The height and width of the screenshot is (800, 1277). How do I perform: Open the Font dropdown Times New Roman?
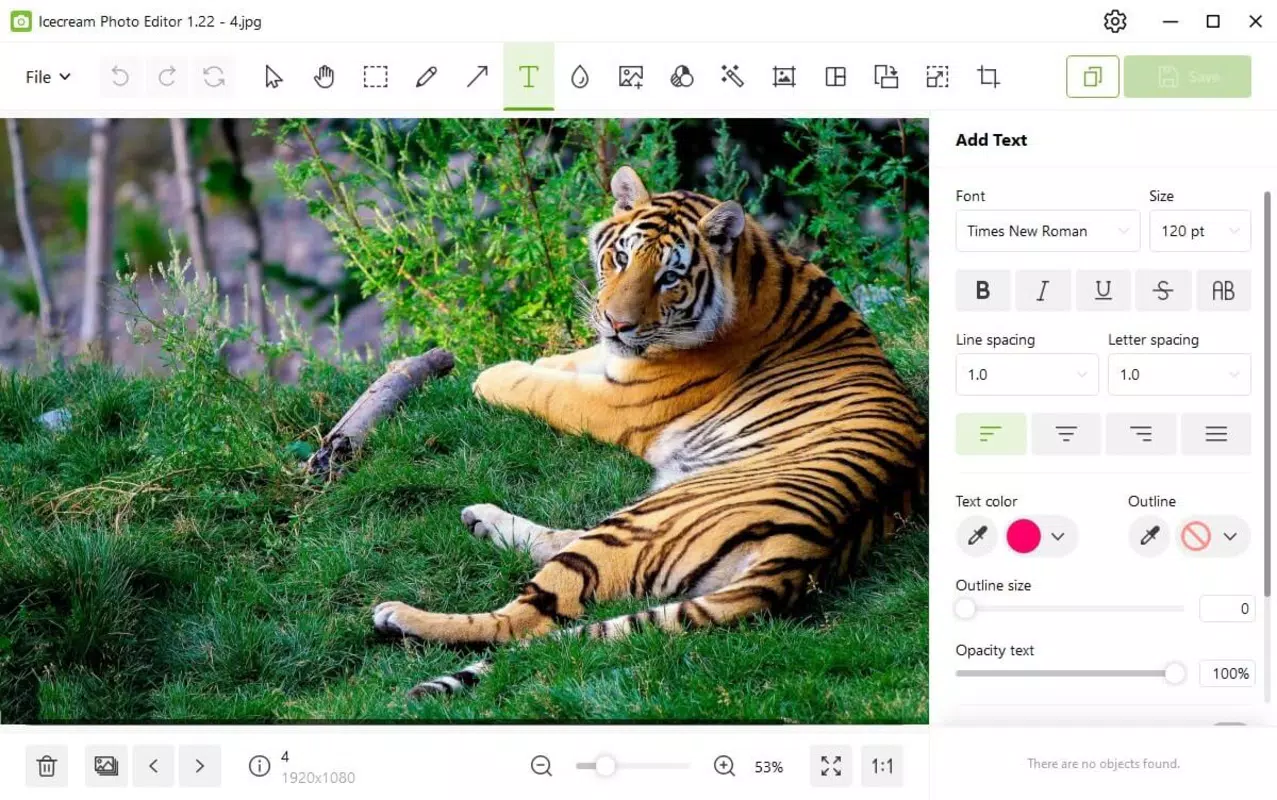coord(1048,231)
